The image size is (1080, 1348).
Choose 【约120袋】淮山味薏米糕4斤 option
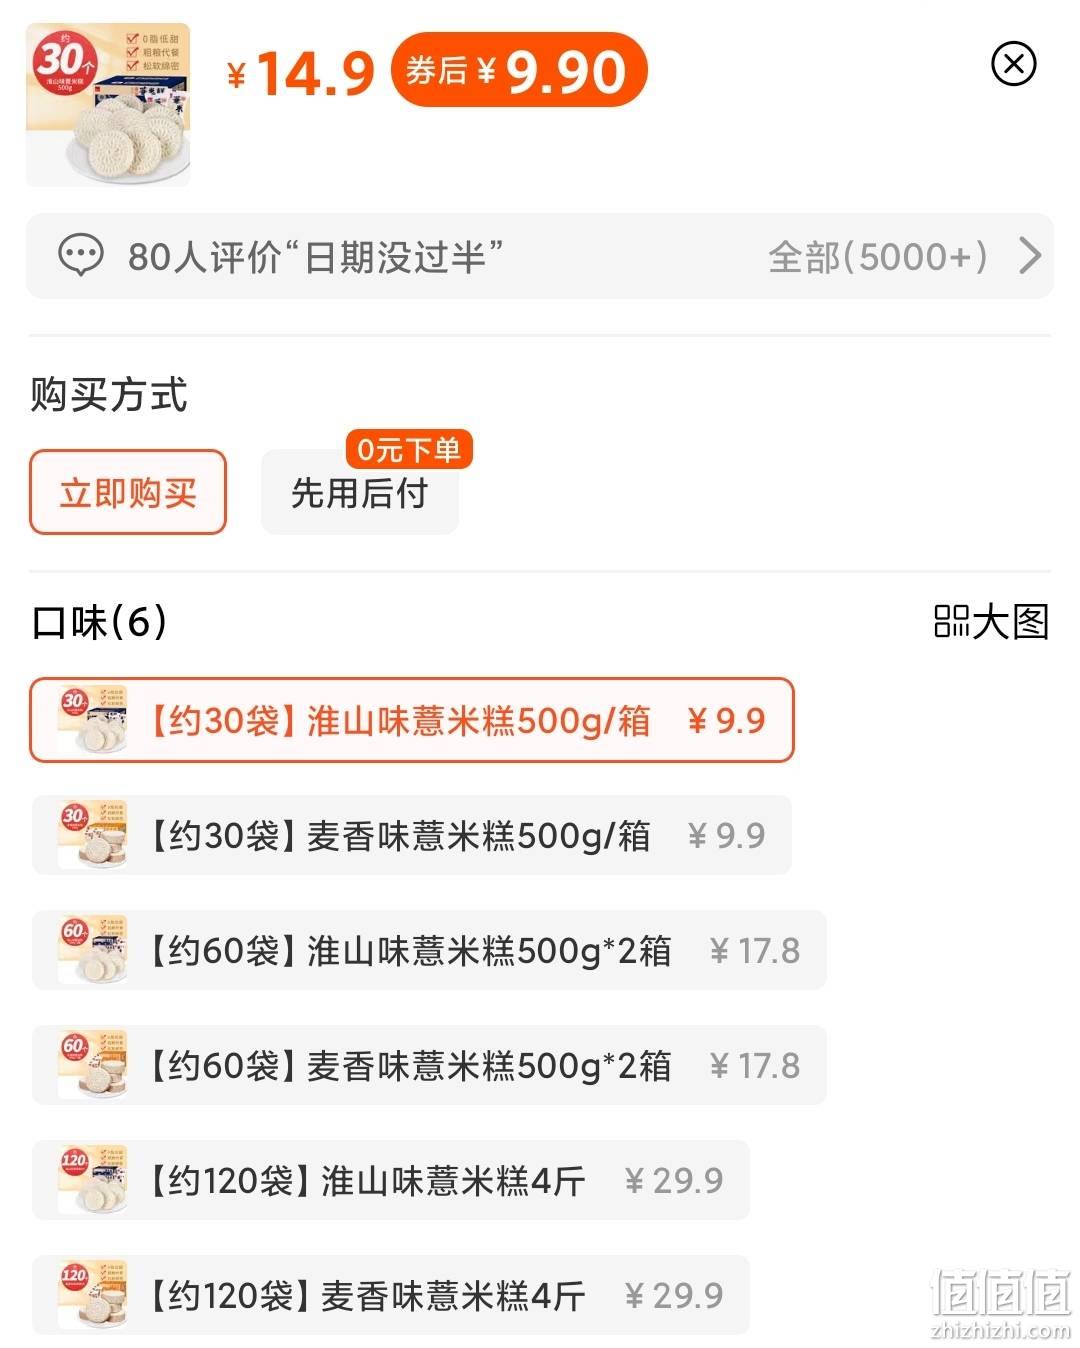[x=391, y=1180]
